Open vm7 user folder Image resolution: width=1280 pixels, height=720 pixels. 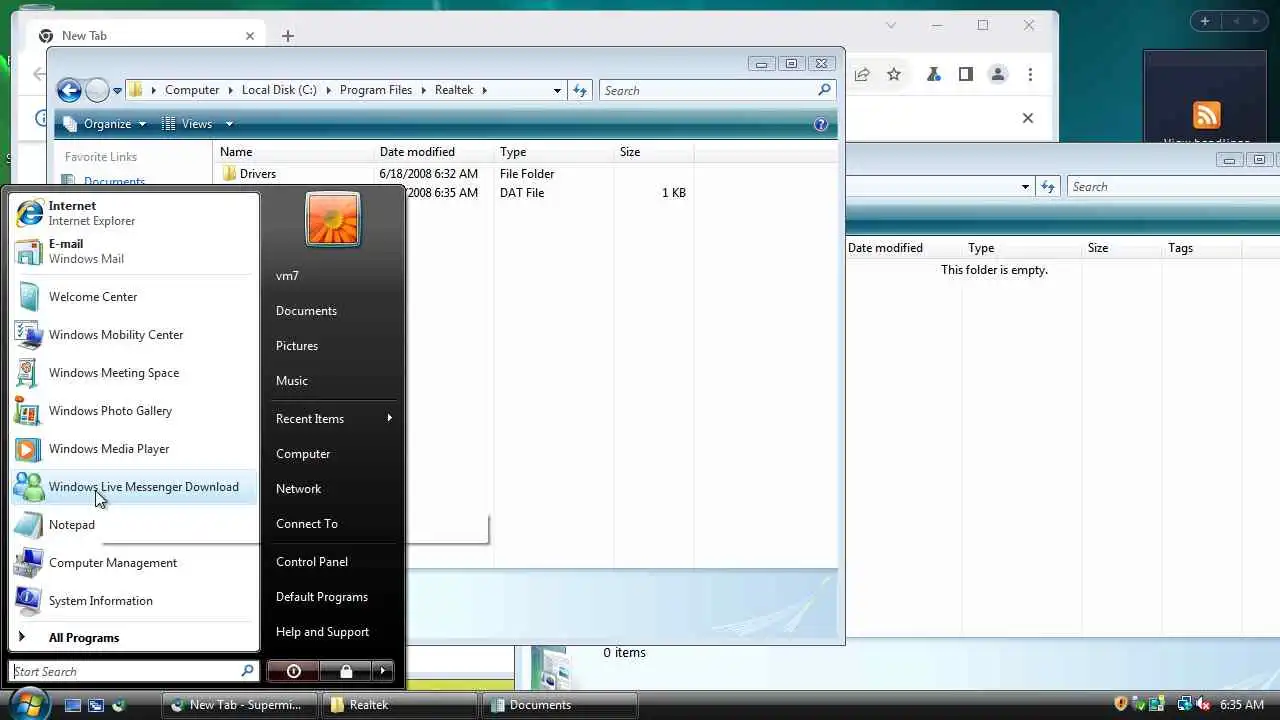pyautogui.click(x=333, y=276)
